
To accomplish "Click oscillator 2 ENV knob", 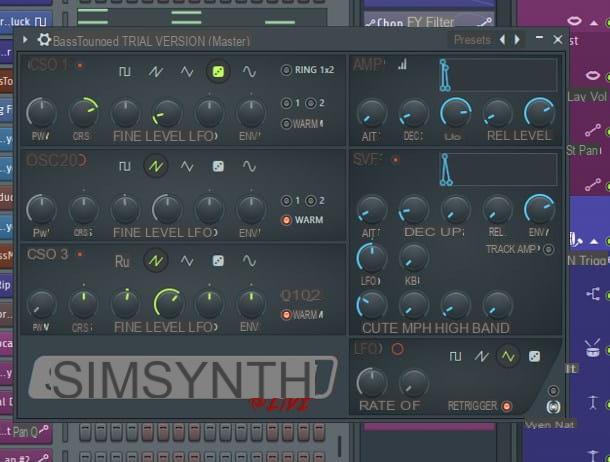I will tap(251, 210).
